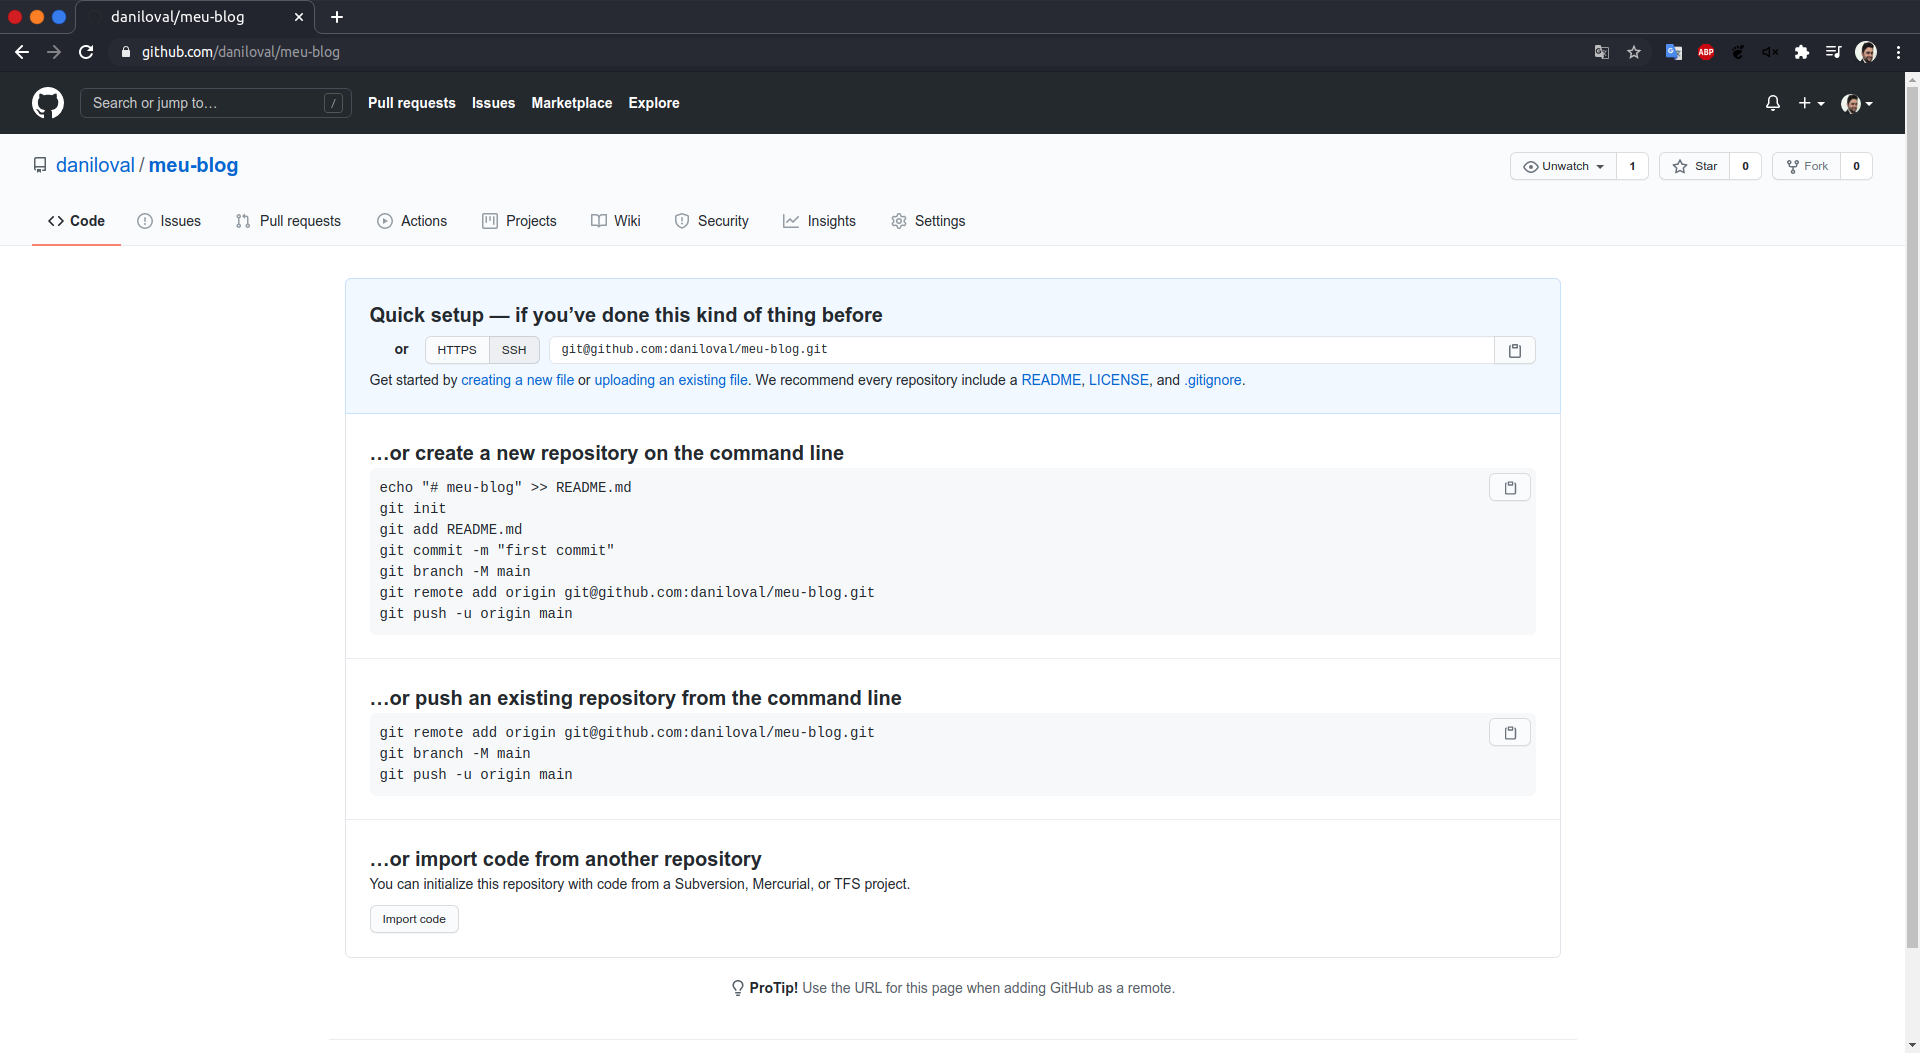Expand the Unwatch dropdown
Screen dimensions: 1920x1053
pyautogui.click(x=1564, y=166)
